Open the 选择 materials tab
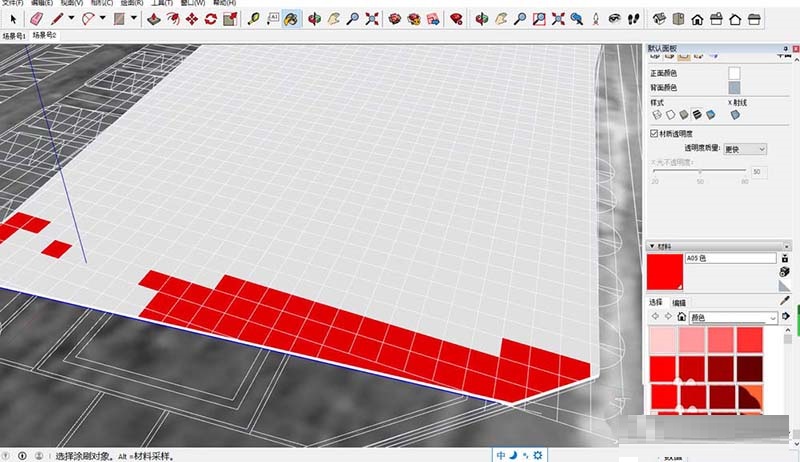800x462 pixels. [656, 302]
